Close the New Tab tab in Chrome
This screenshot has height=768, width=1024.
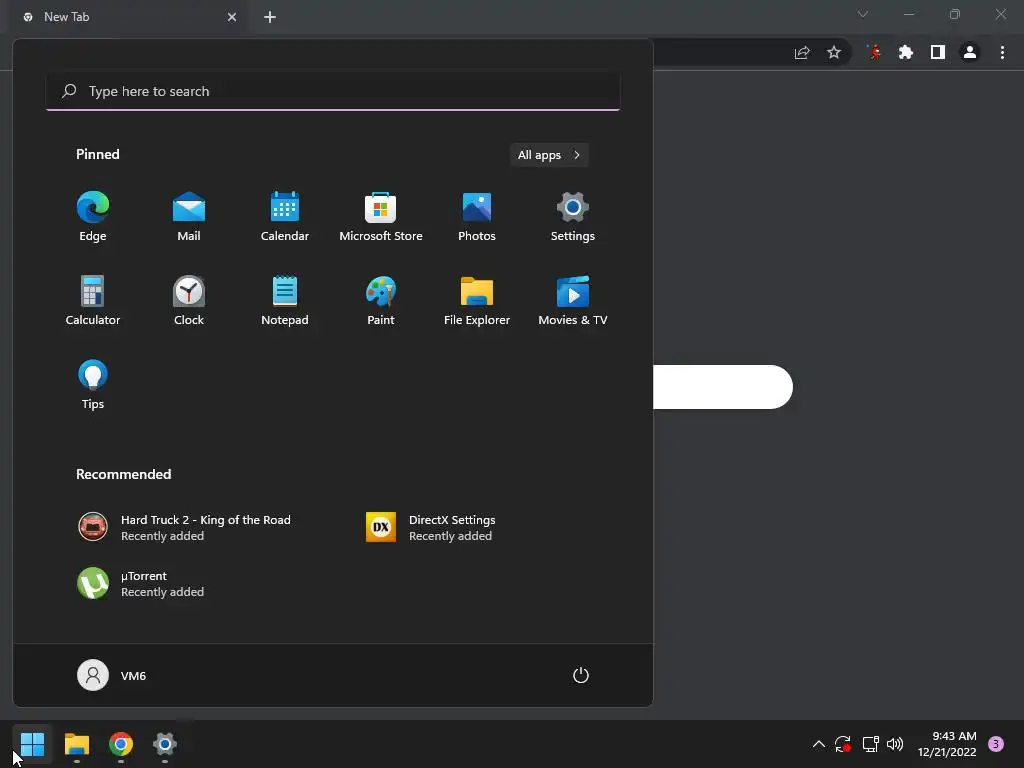[x=232, y=17]
